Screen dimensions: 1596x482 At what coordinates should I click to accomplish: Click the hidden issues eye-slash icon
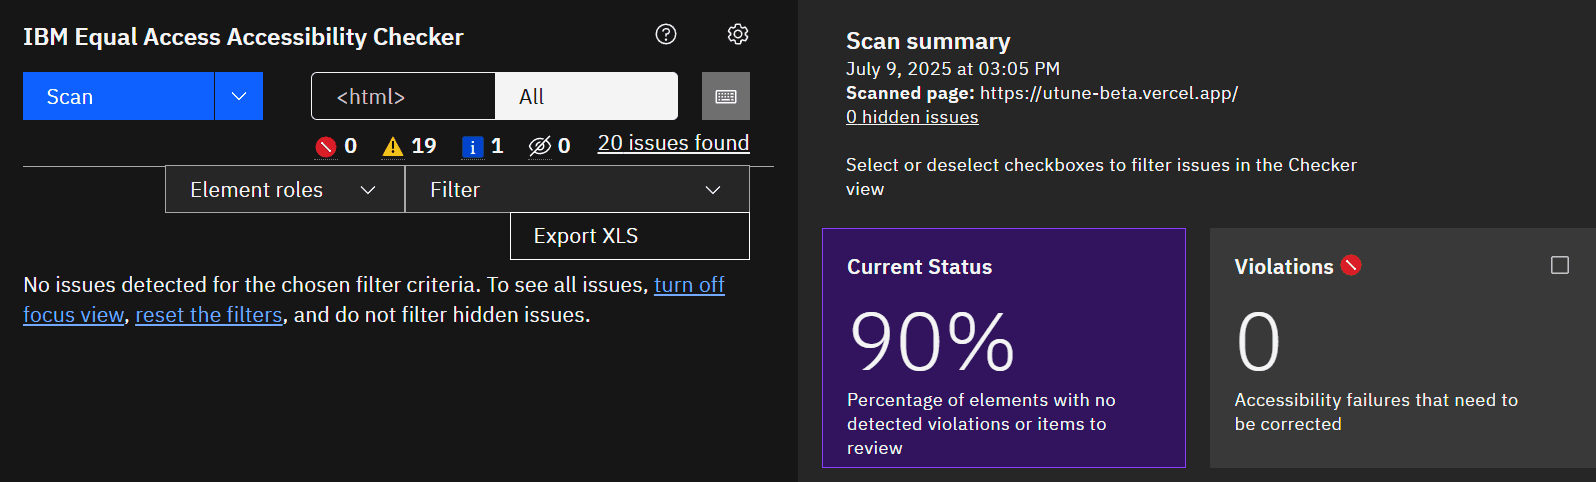click(x=540, y=147)
